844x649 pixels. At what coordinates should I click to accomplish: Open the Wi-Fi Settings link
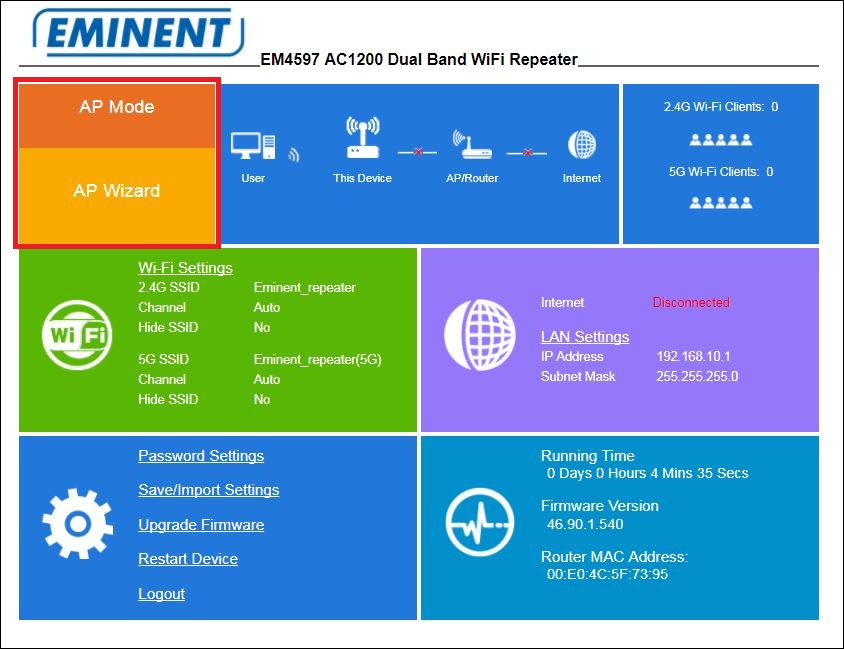(x=185, y=267)
